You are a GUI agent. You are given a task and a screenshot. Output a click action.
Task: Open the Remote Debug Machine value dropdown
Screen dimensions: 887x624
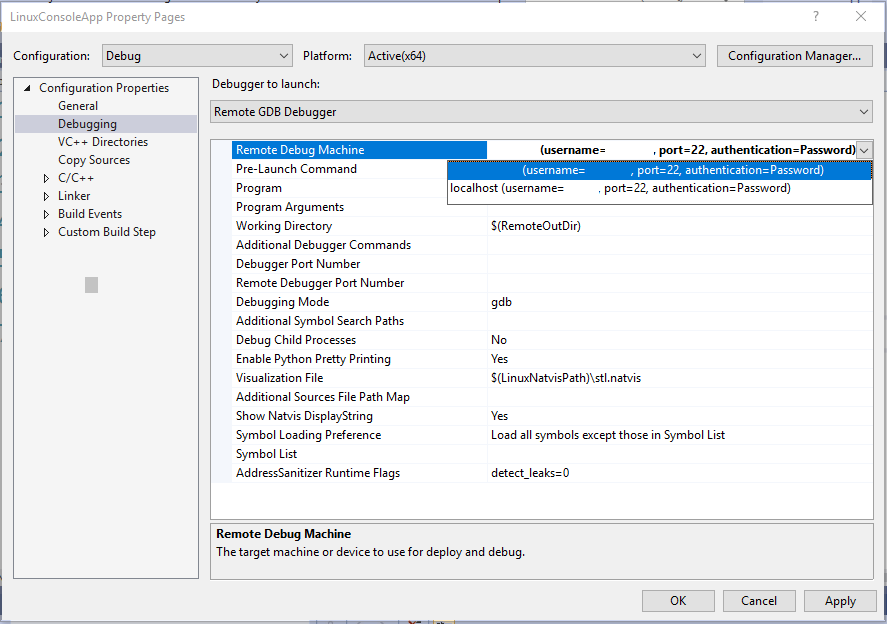(862, 149)
